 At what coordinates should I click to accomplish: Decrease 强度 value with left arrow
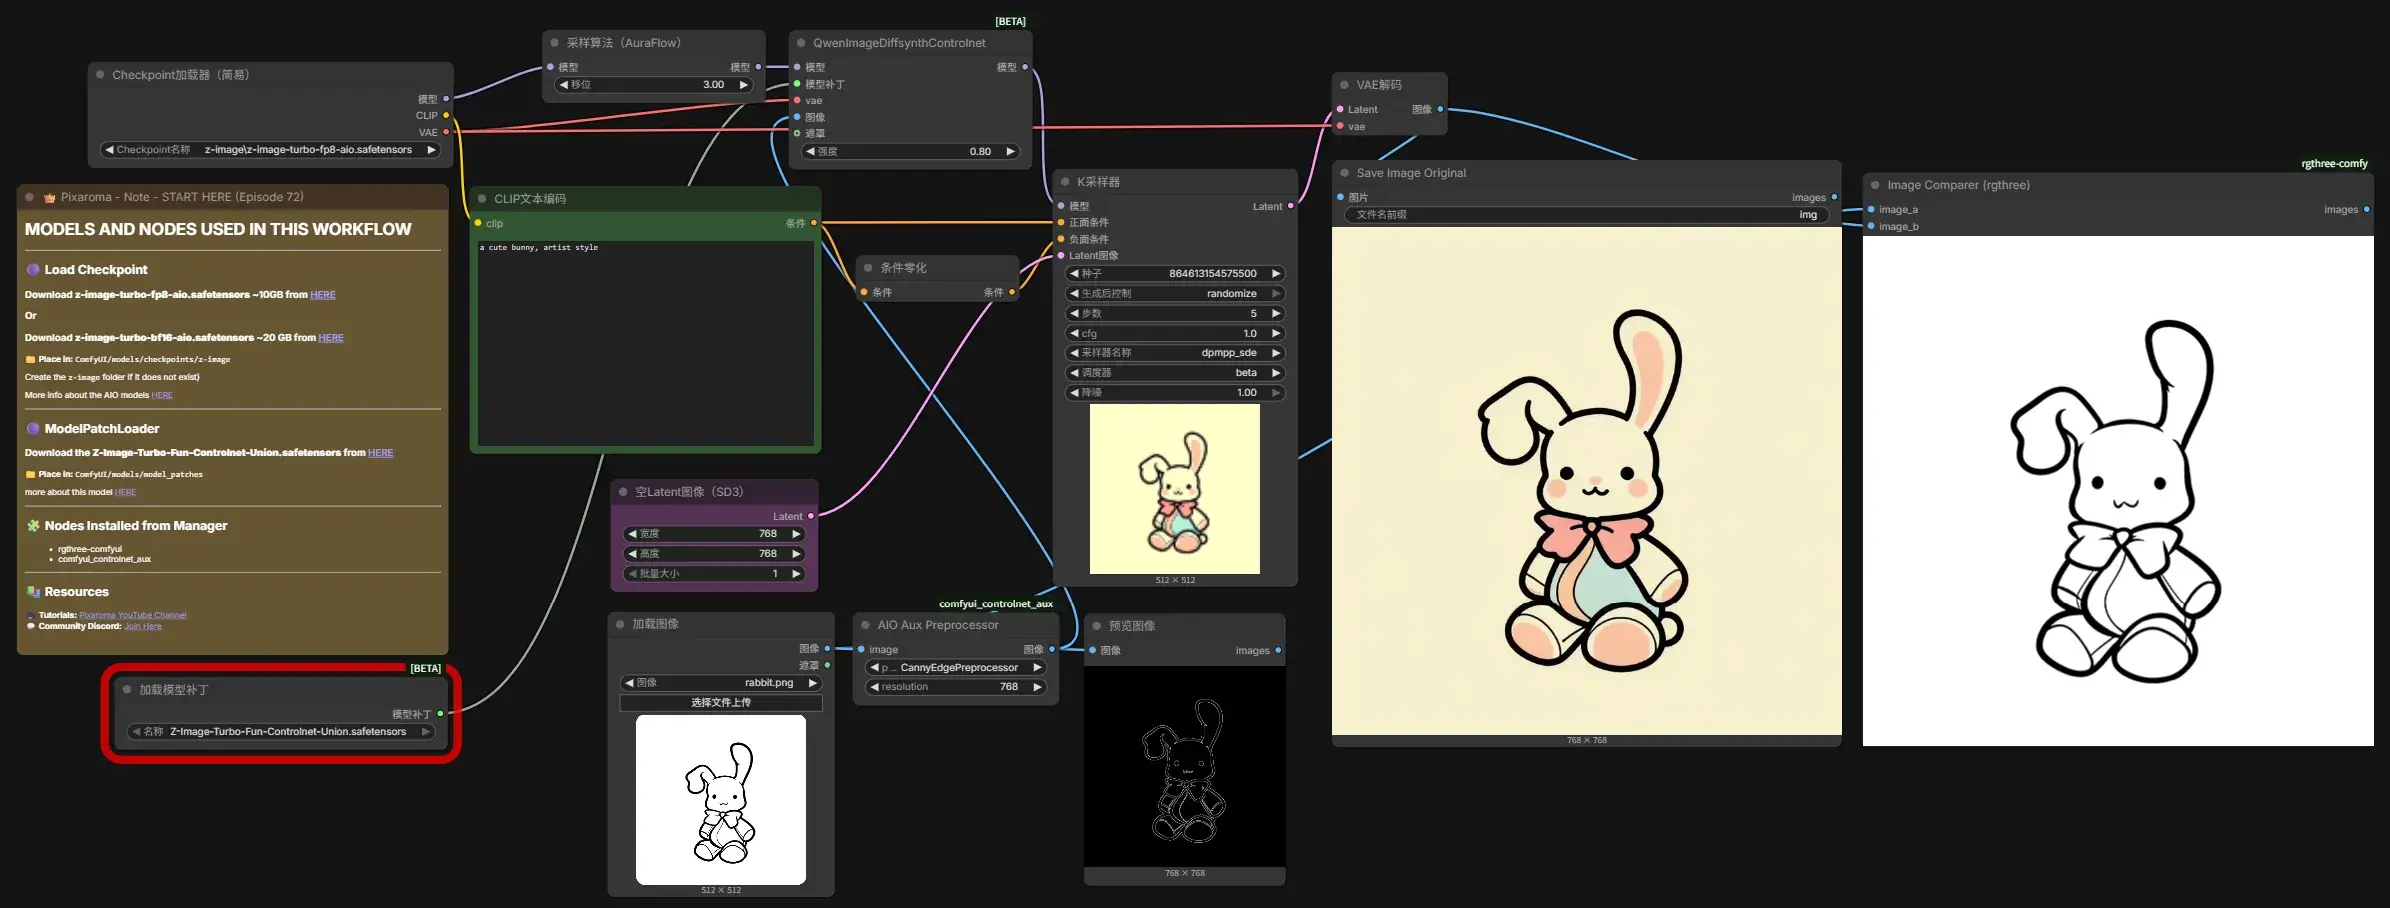click(811, 152)
